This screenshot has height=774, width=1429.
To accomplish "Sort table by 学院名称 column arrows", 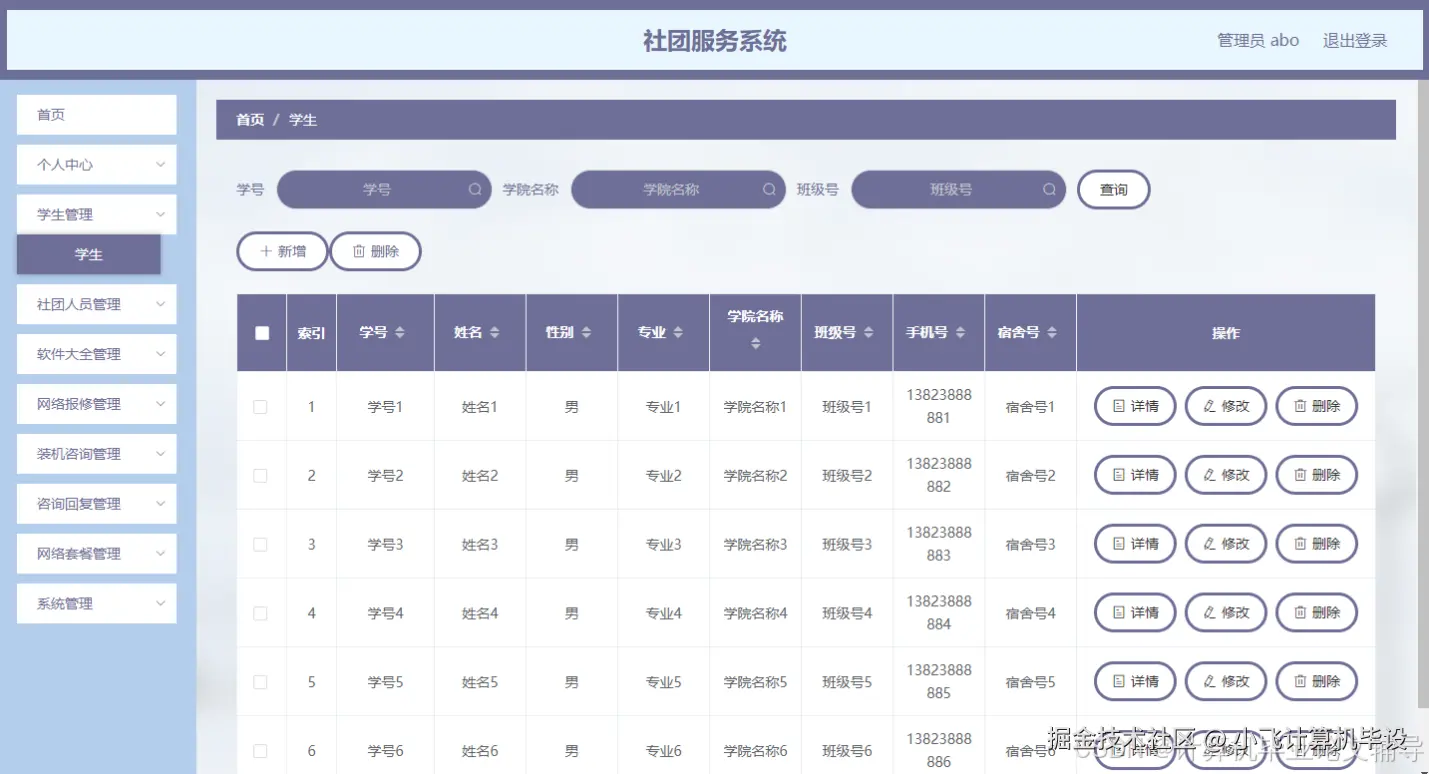I will pyautogui.click(x=756, y=343).
